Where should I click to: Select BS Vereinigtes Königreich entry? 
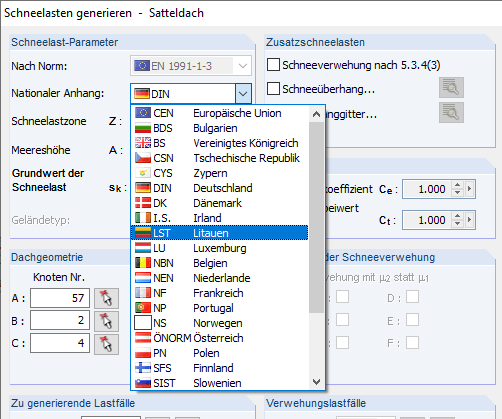pyautogui.click(x=220, y=143)
